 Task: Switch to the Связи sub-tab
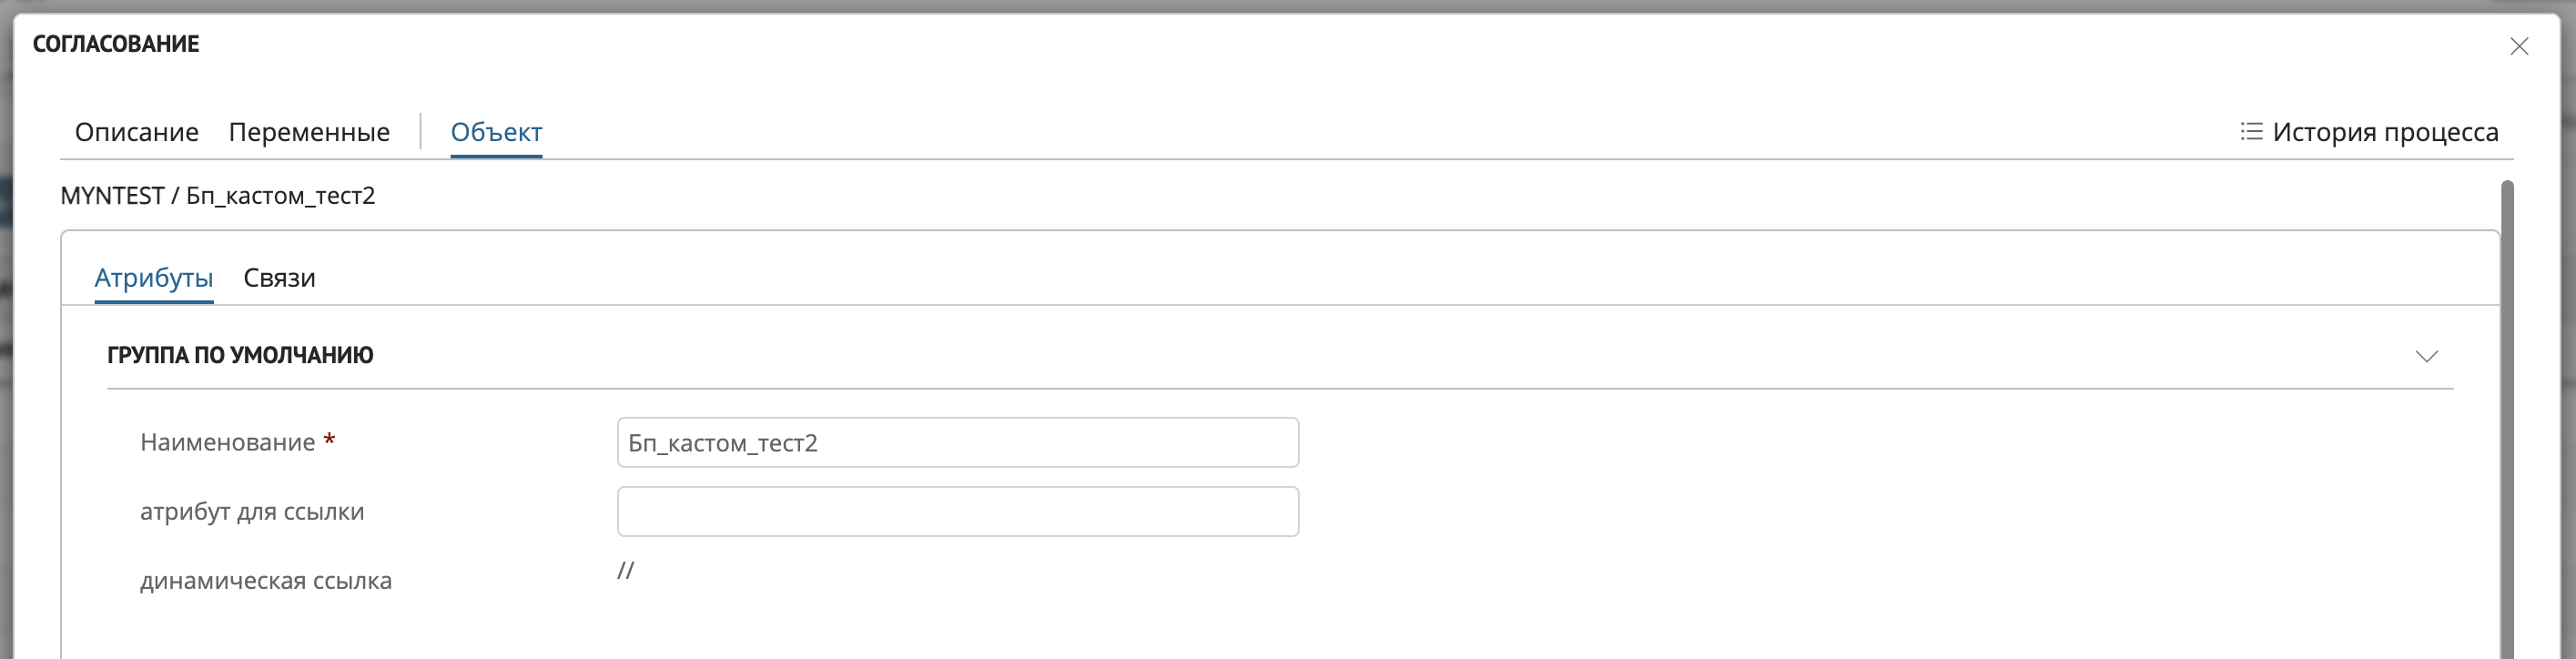click(x=279, y=278)
